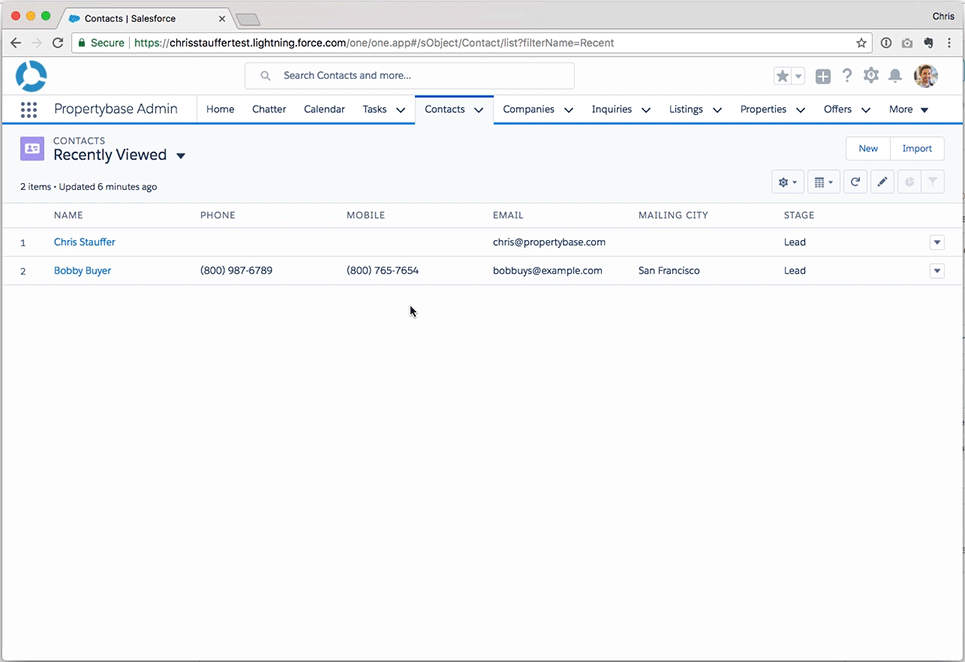Close the Contacts | Salesforce browser tab
Screen dimensions: 965x662
pos(222,19)
